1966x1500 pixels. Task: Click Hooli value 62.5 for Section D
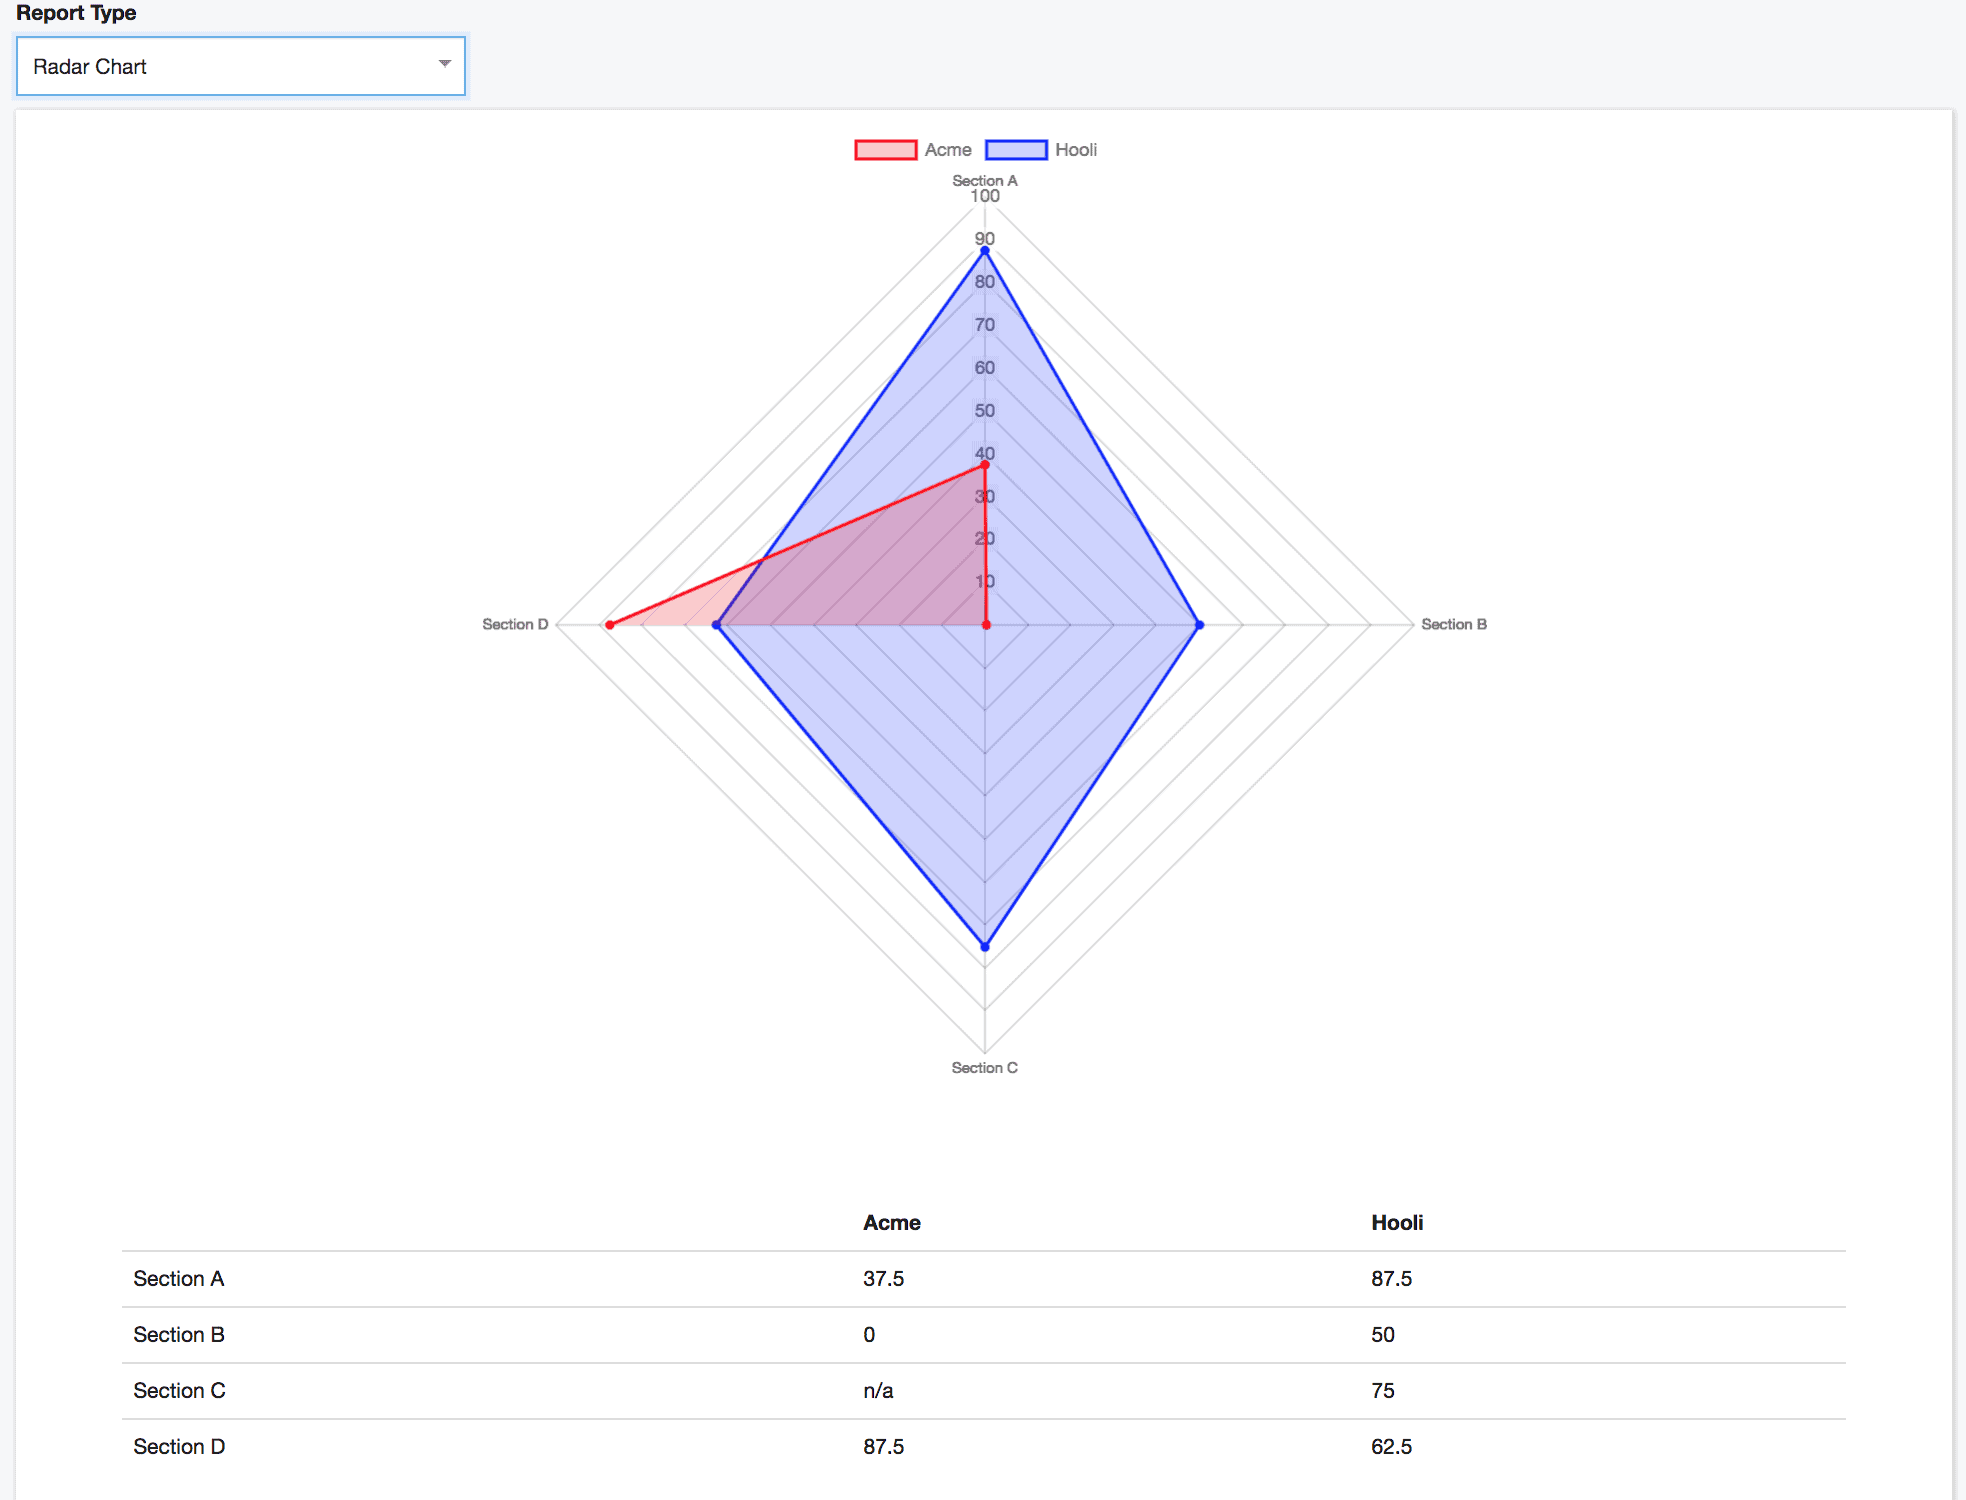click(1392, 1447)
